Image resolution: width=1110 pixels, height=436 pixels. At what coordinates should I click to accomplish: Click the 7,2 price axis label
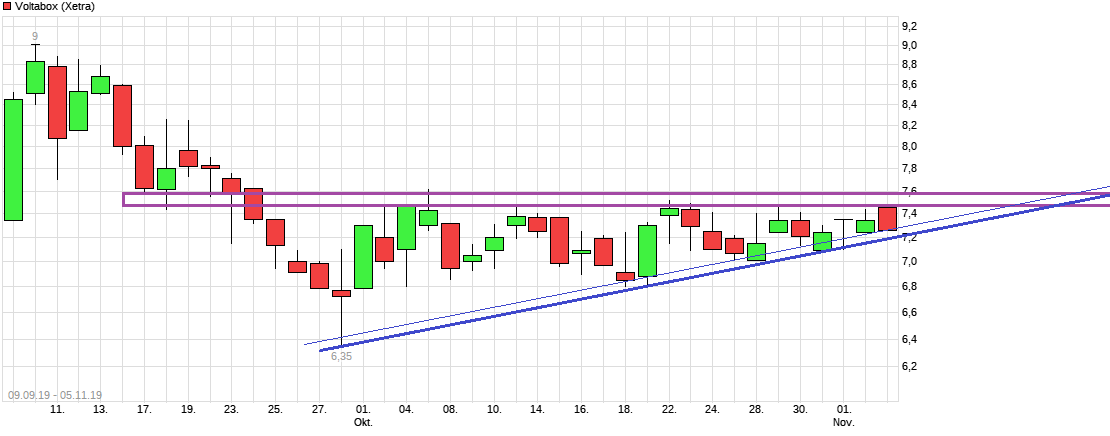909,237
